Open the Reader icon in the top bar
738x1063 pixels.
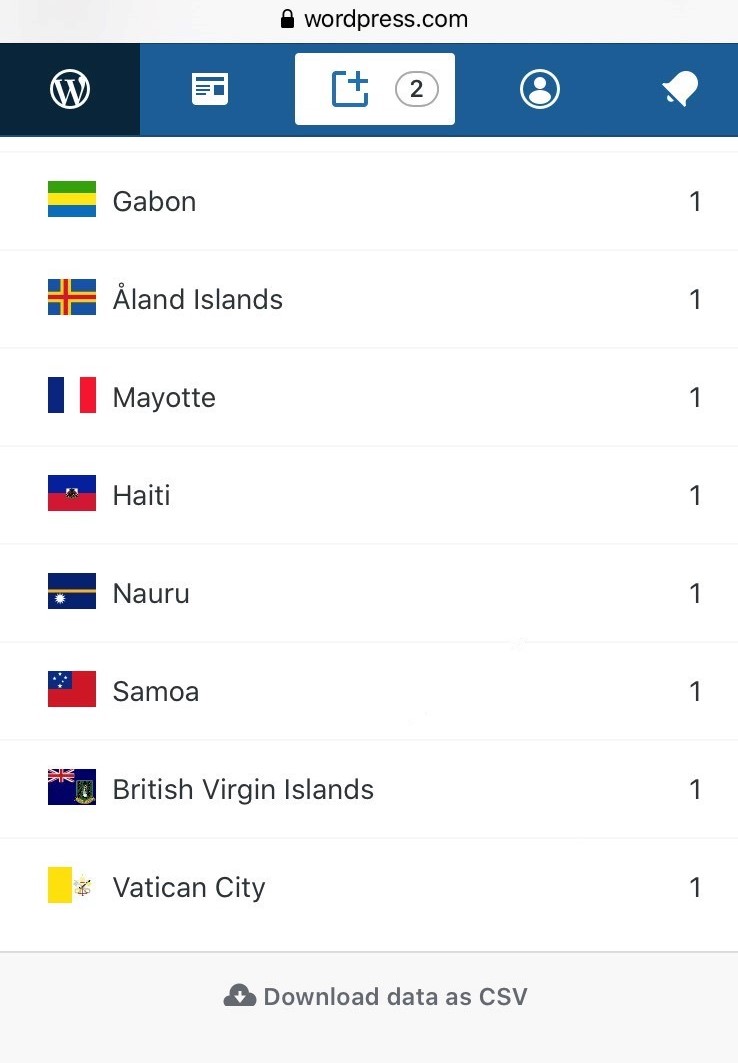point(210,90)
